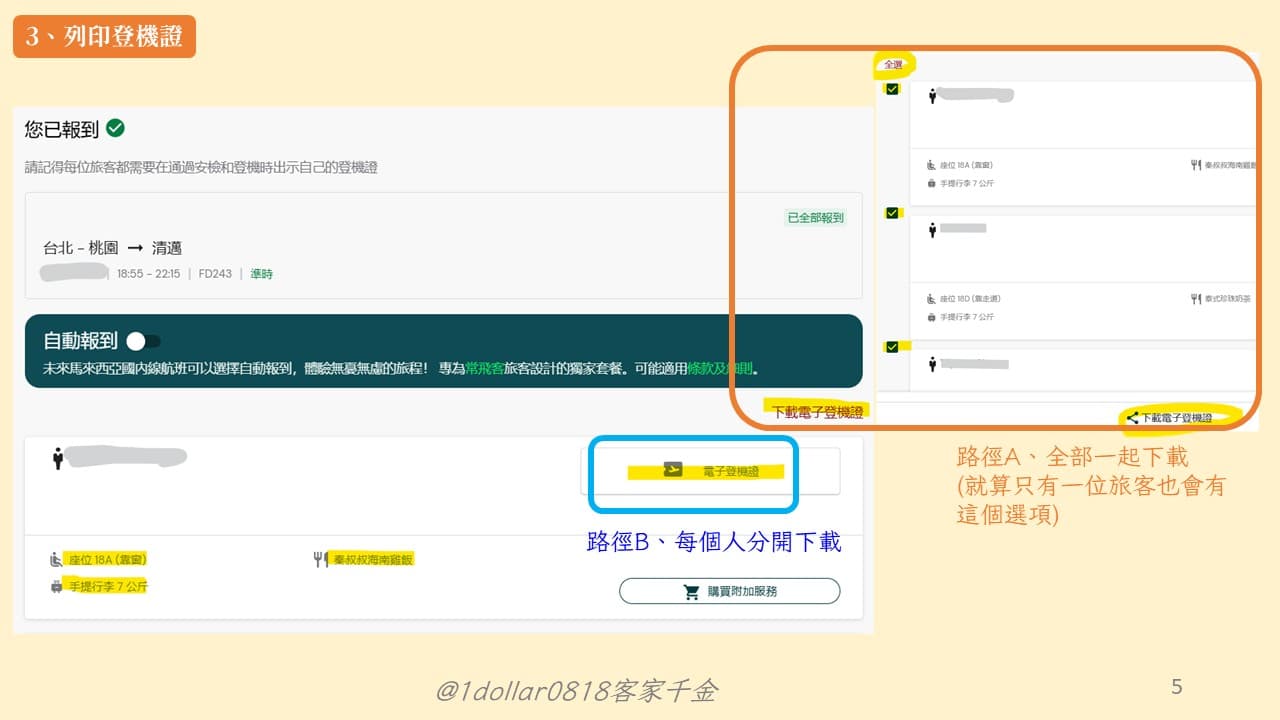Click the 自動報到 heading
The width and height of the screenshot is (1280, 720).
coord(80,341)
